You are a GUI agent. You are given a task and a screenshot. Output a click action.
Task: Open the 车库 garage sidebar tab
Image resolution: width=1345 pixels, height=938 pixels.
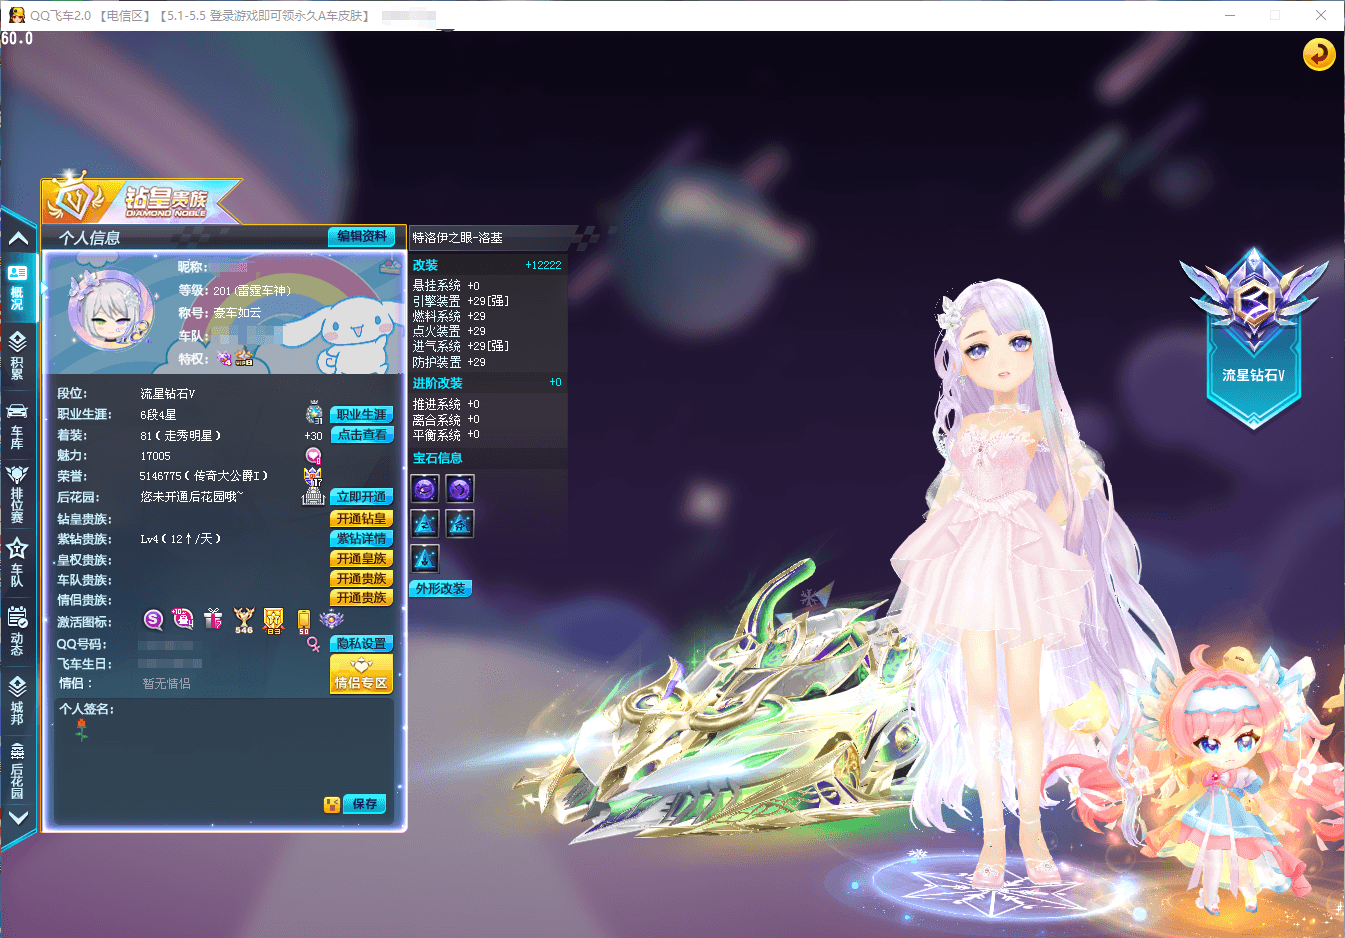[x=18, y=426]
